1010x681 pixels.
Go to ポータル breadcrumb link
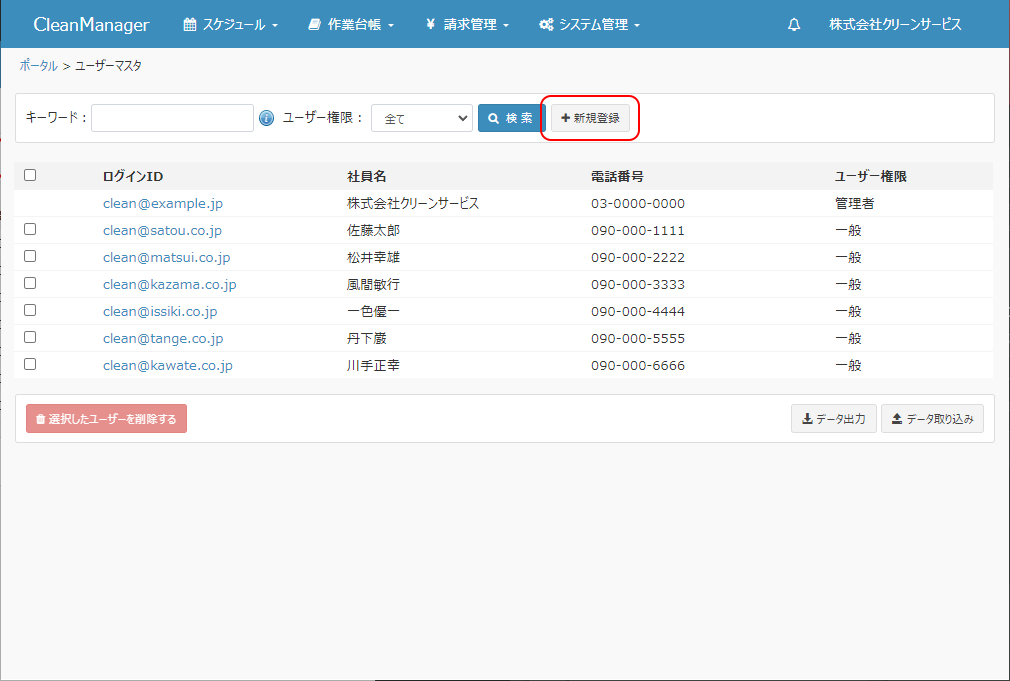point(38,66)
